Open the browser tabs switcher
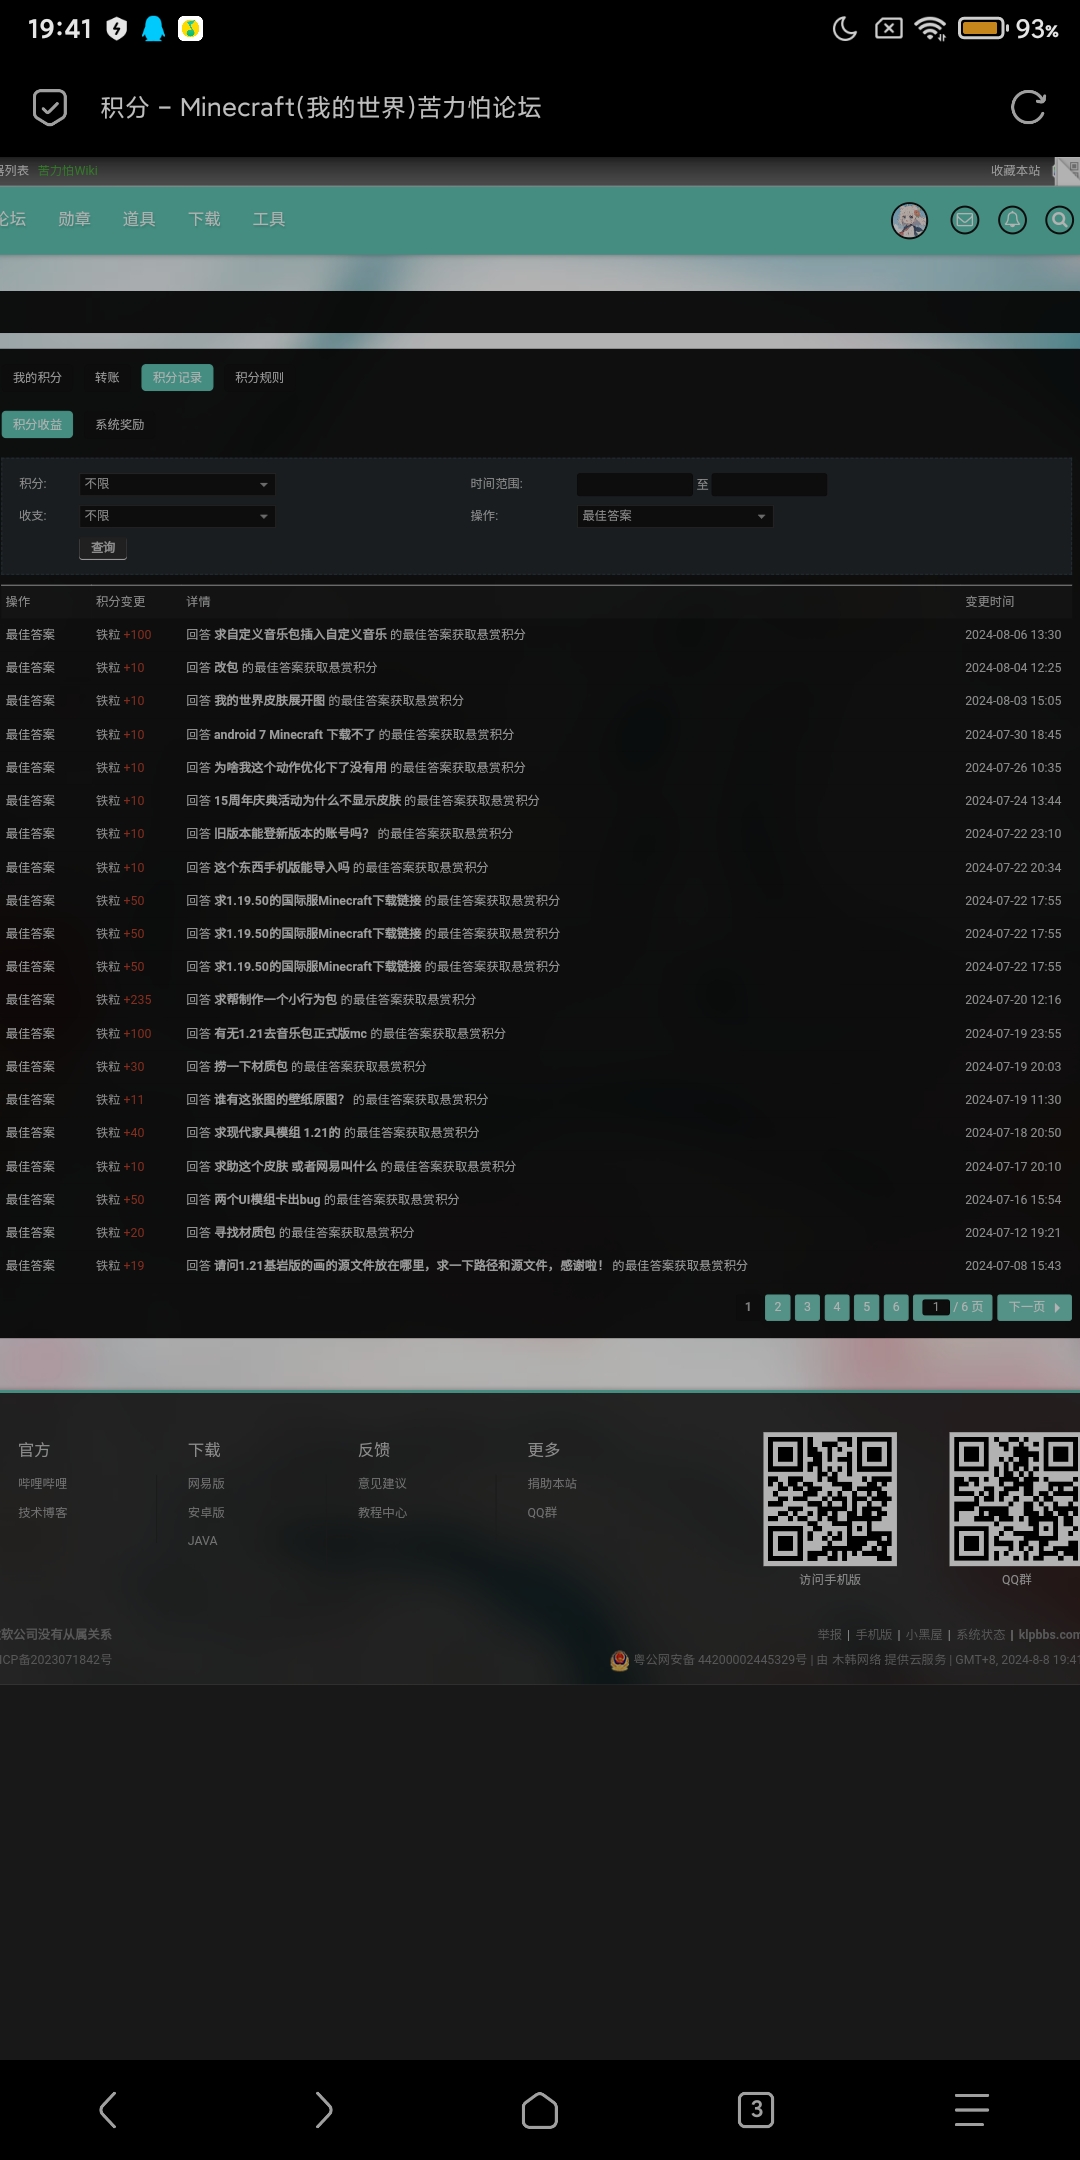Screen dimensions: 1080x2160 (x=756, y=2110)
